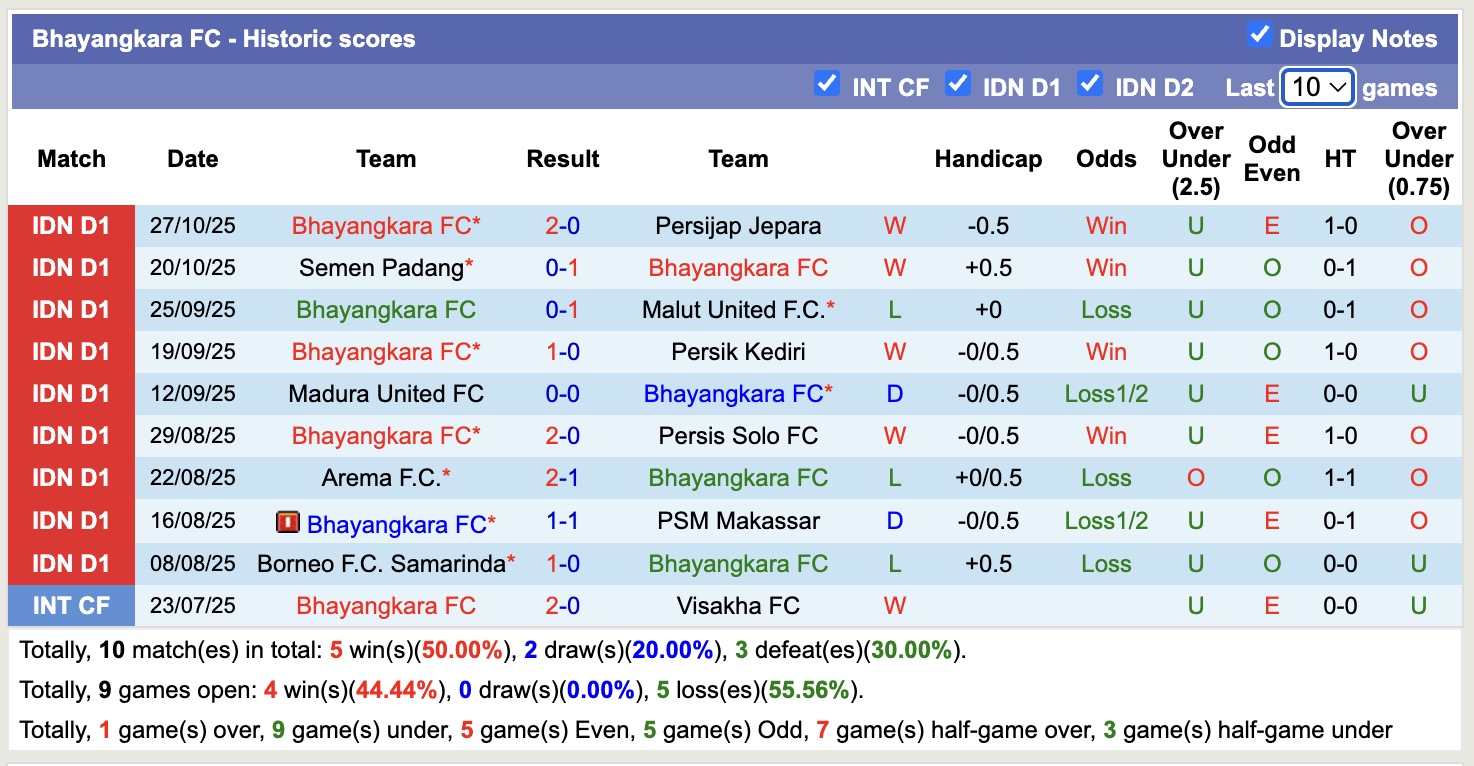Click the Visakha FC link
This screenshot has width=1474, height=766.
coord(738,605)
